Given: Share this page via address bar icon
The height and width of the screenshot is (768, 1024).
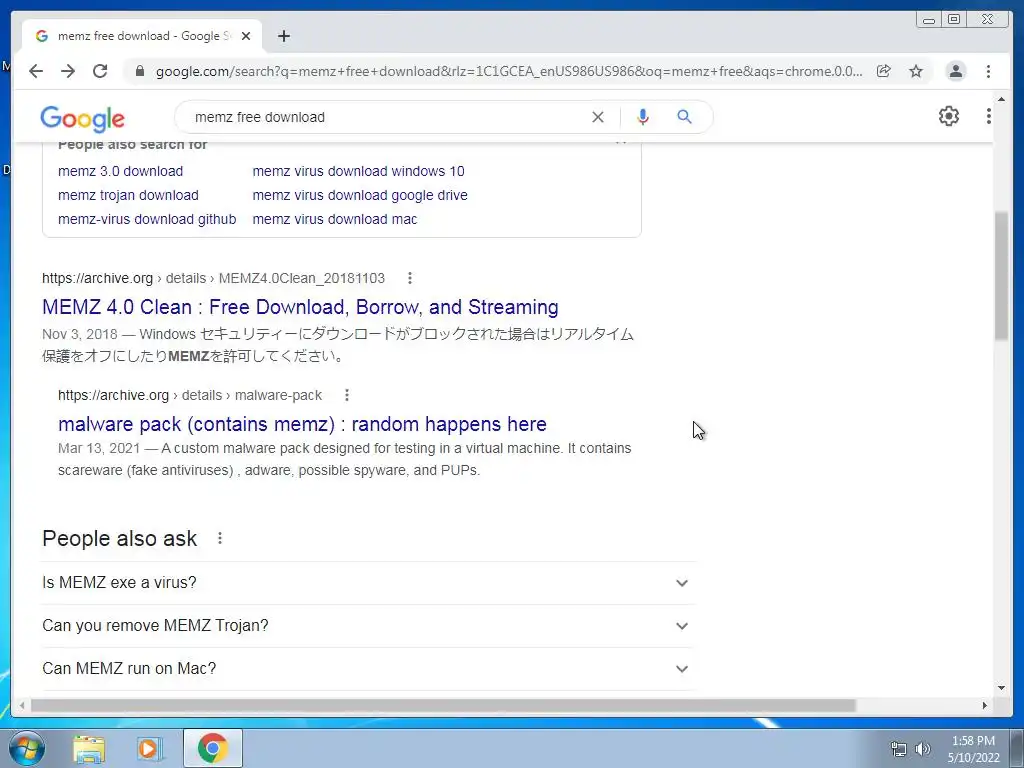Looking at the screenshot, I should point(884,71).
